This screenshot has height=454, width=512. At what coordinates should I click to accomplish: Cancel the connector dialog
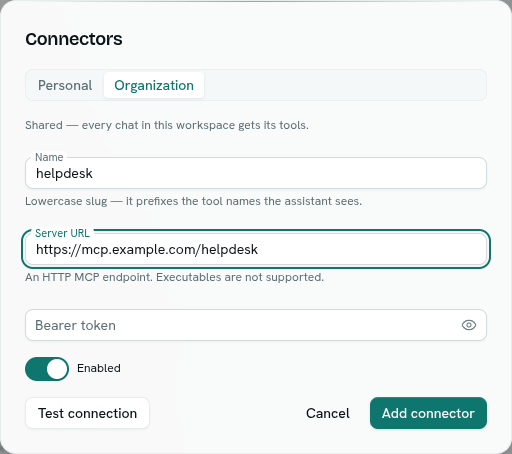(328, 413)
